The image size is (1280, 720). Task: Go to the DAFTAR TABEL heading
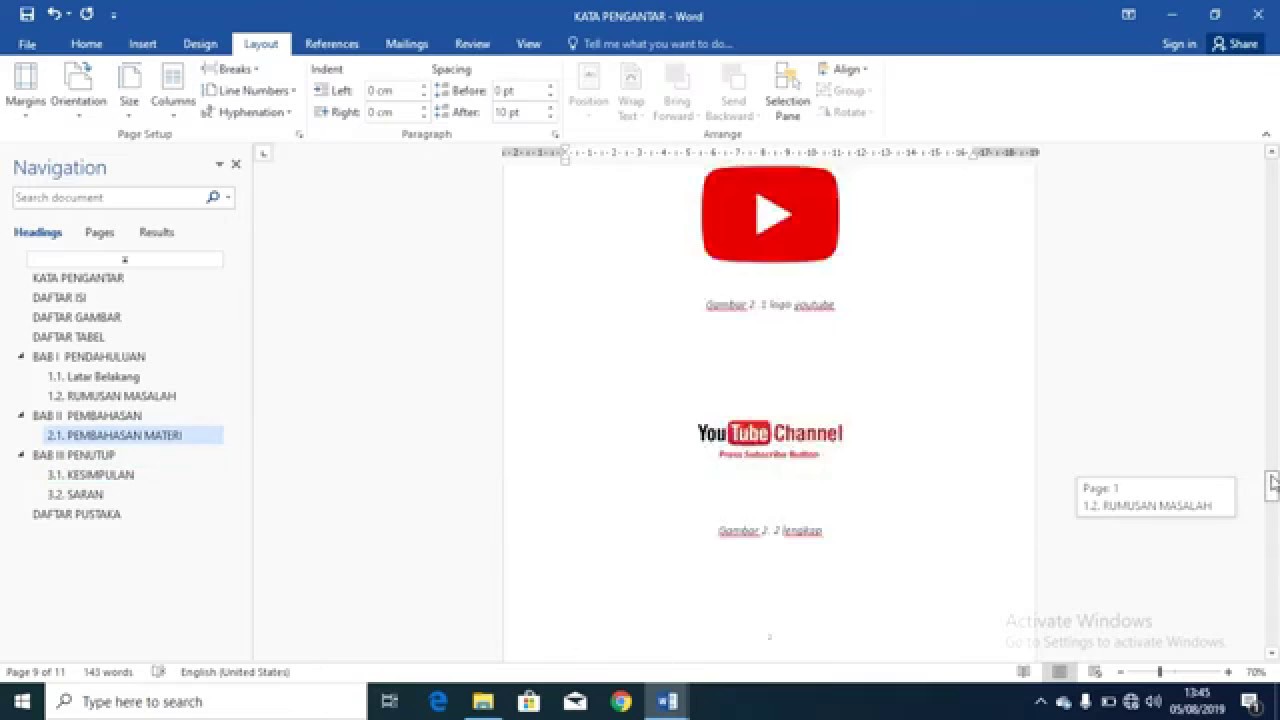68,337
